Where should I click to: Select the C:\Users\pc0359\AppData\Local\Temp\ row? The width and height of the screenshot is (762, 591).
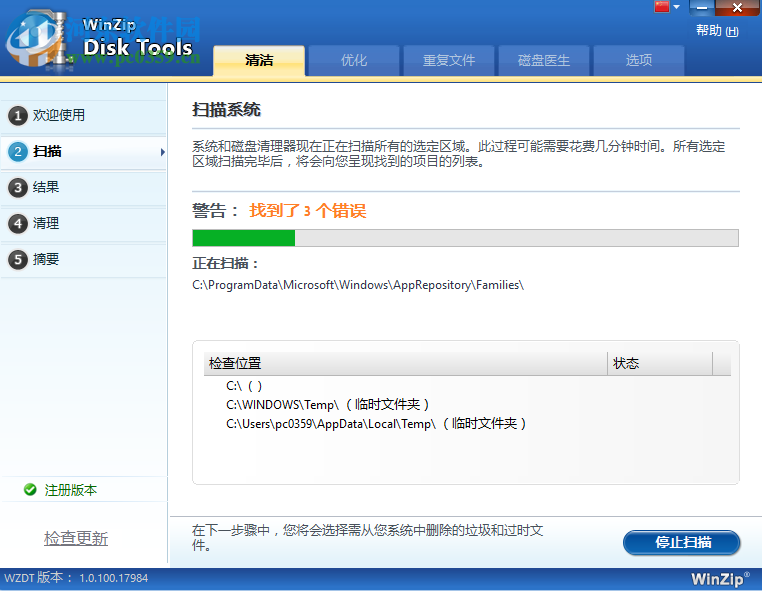[376, 424]
